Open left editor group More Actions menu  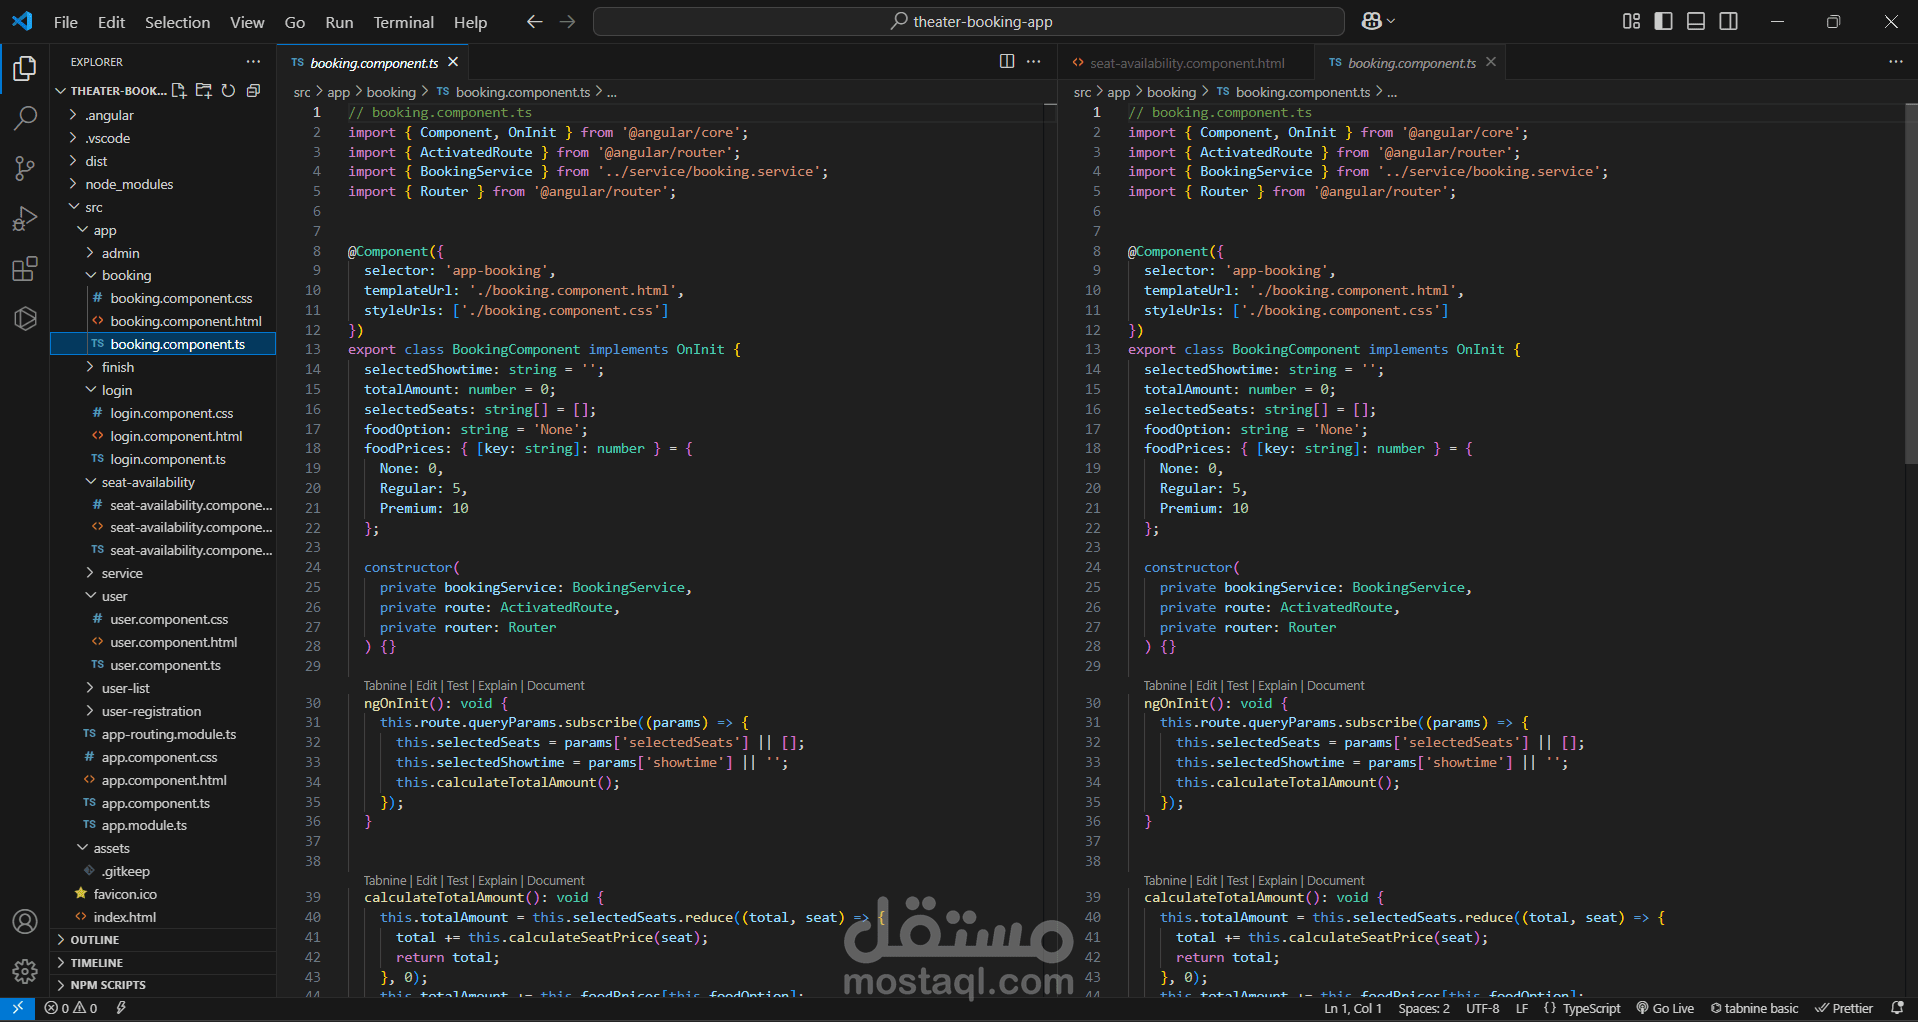1034,62
